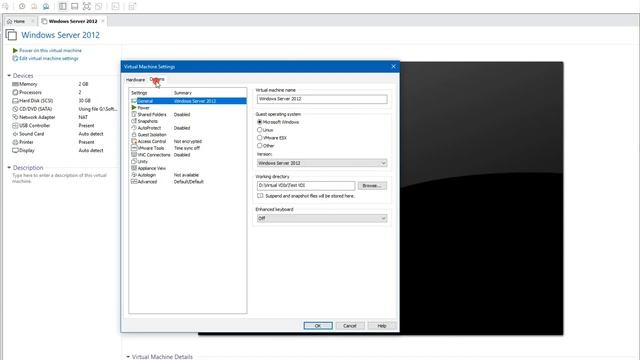
Task: Click Printer device entry
Action: point(26,142)
